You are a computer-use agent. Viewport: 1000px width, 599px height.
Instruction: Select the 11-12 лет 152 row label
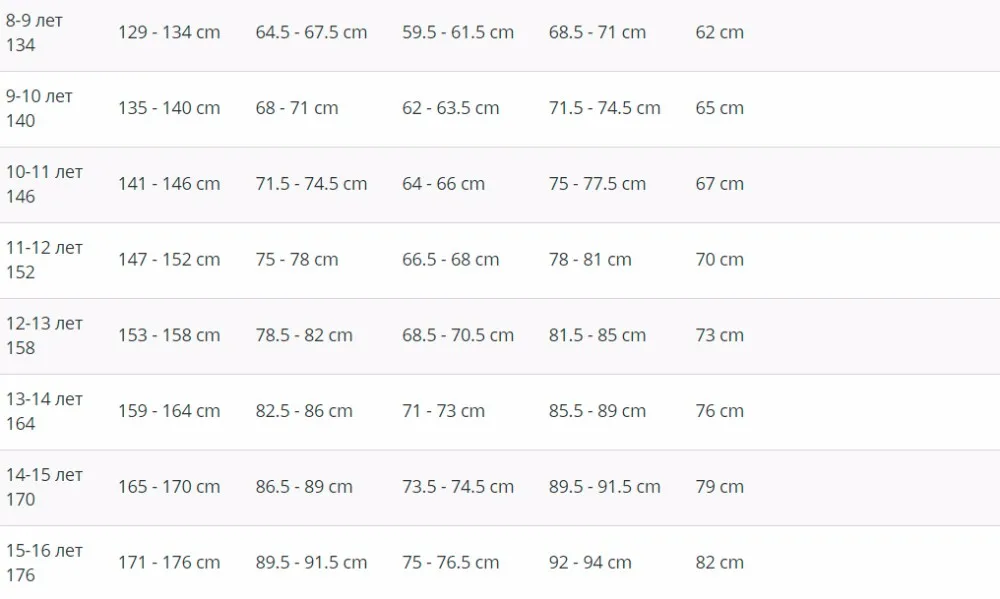(x=44, y=260)
